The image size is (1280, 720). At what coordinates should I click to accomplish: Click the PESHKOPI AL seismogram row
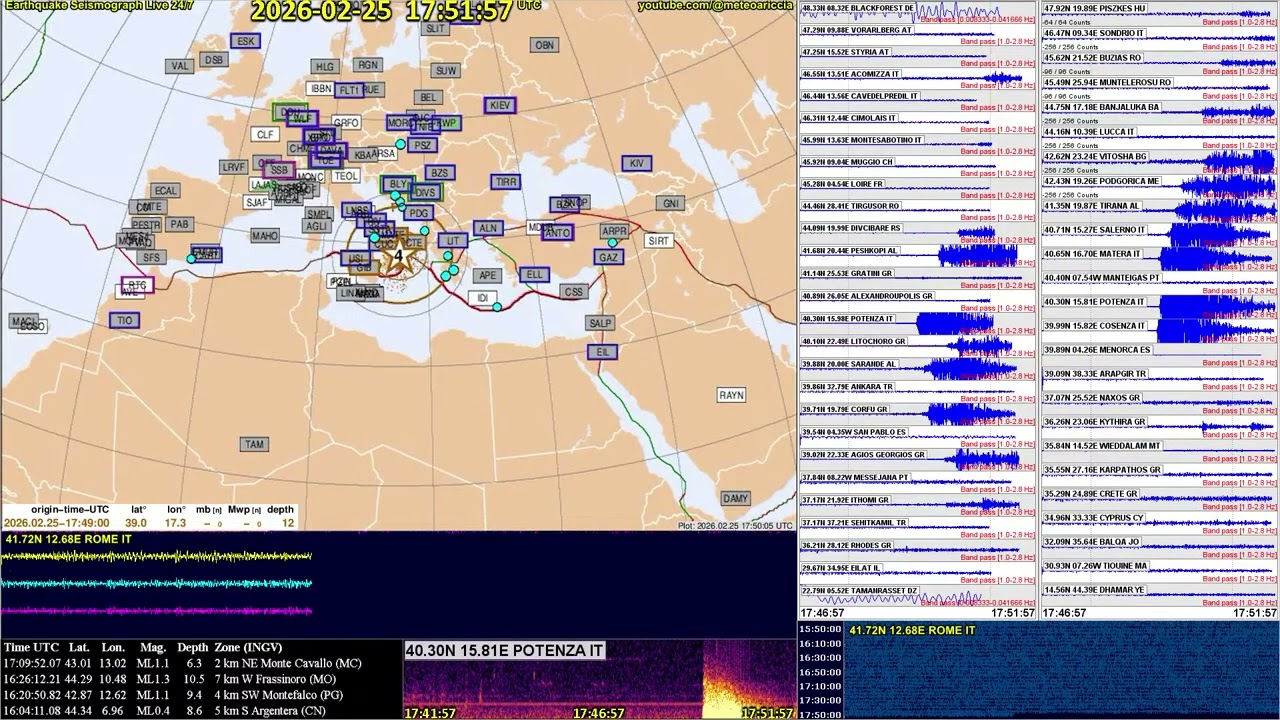[x=918, y=255]
